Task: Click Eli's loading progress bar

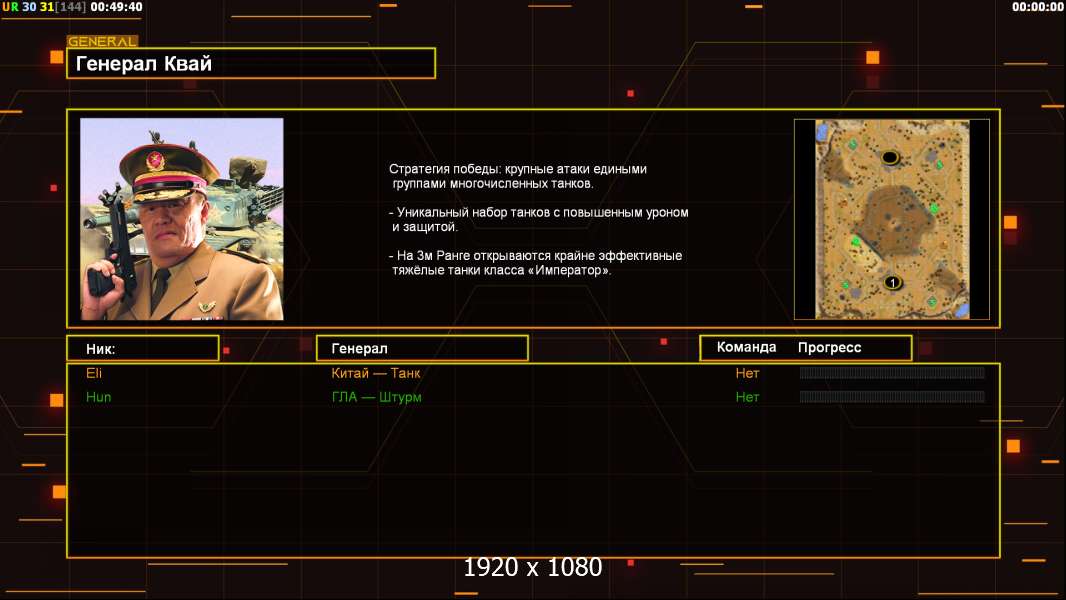Action: pyautogui.click(x=892, y=372)
